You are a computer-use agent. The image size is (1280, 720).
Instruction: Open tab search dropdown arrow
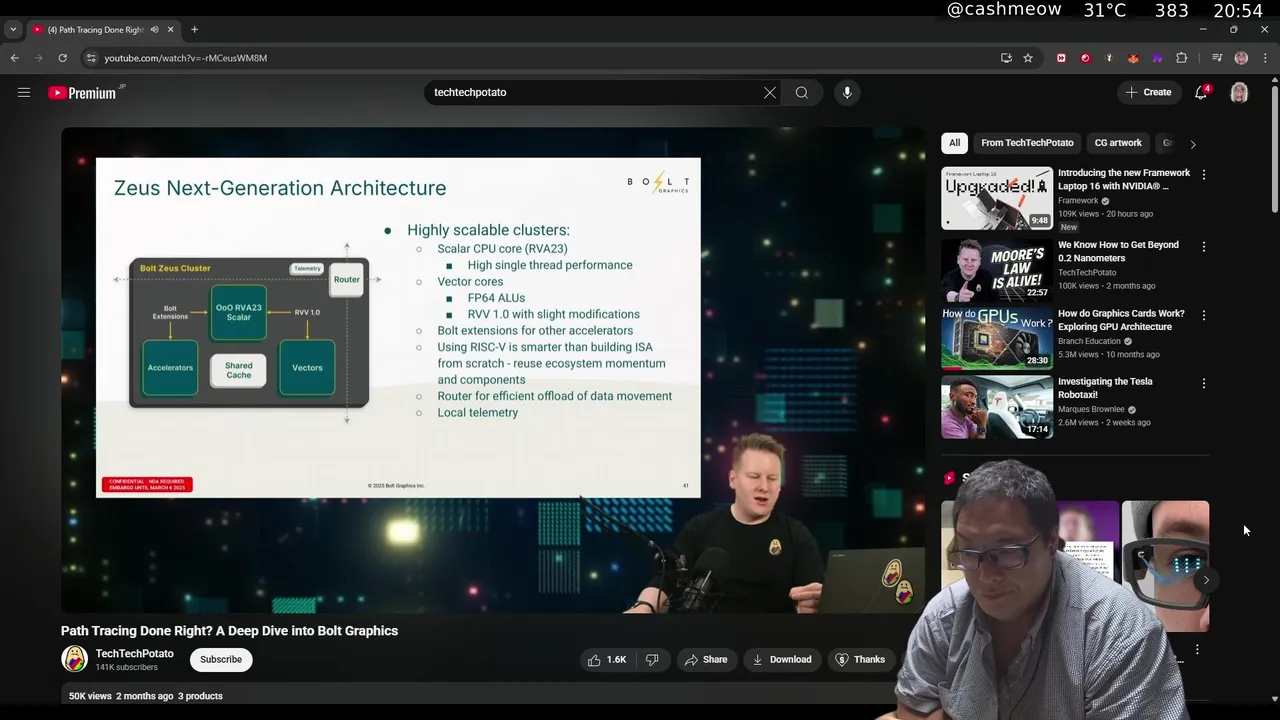coord(13,30)
